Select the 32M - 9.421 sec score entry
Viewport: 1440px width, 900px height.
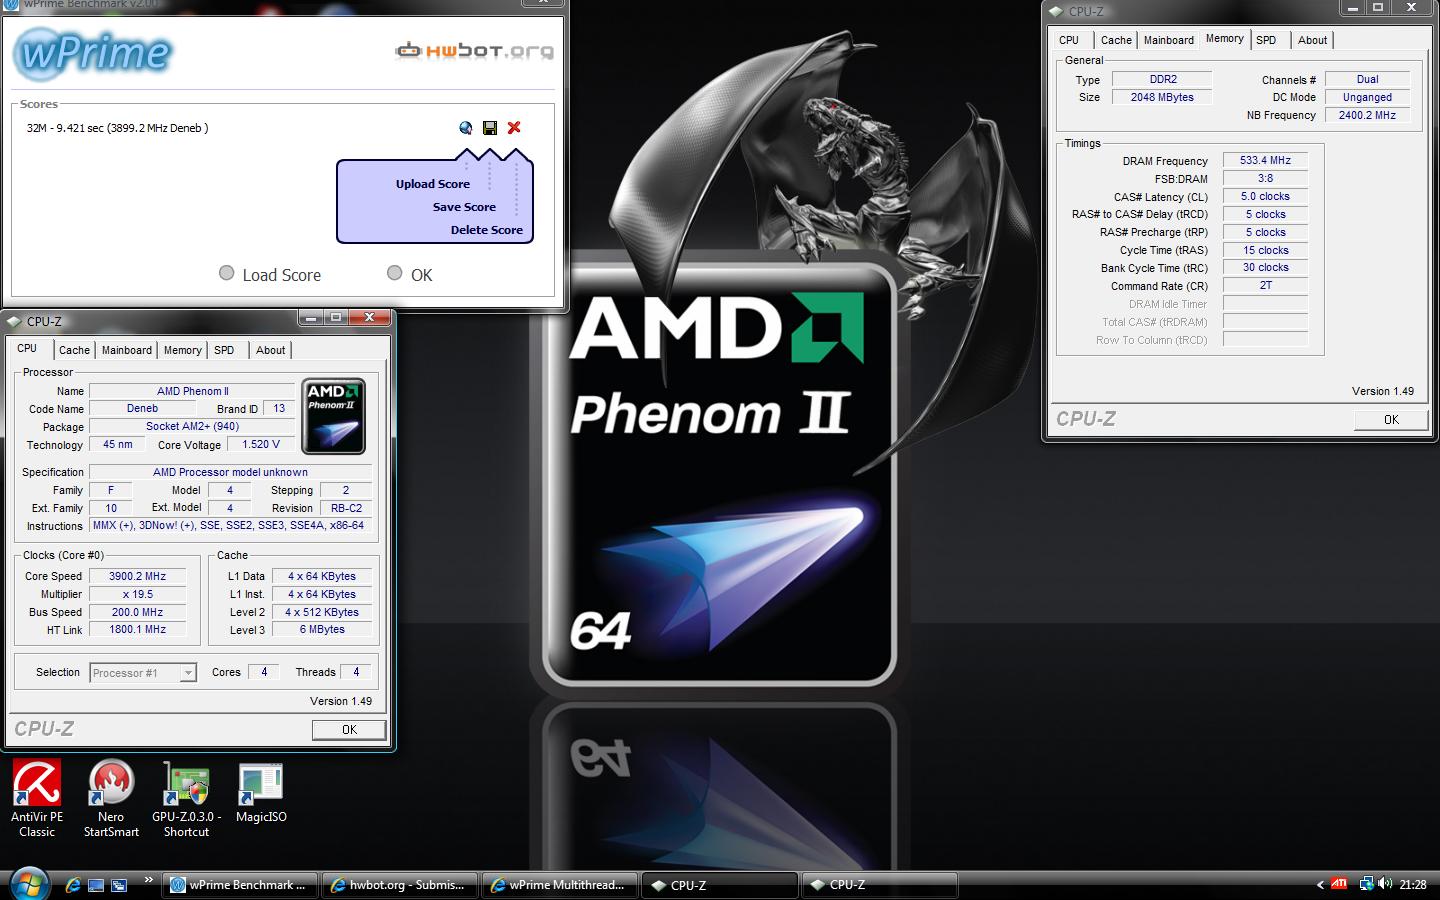[117, 128]
